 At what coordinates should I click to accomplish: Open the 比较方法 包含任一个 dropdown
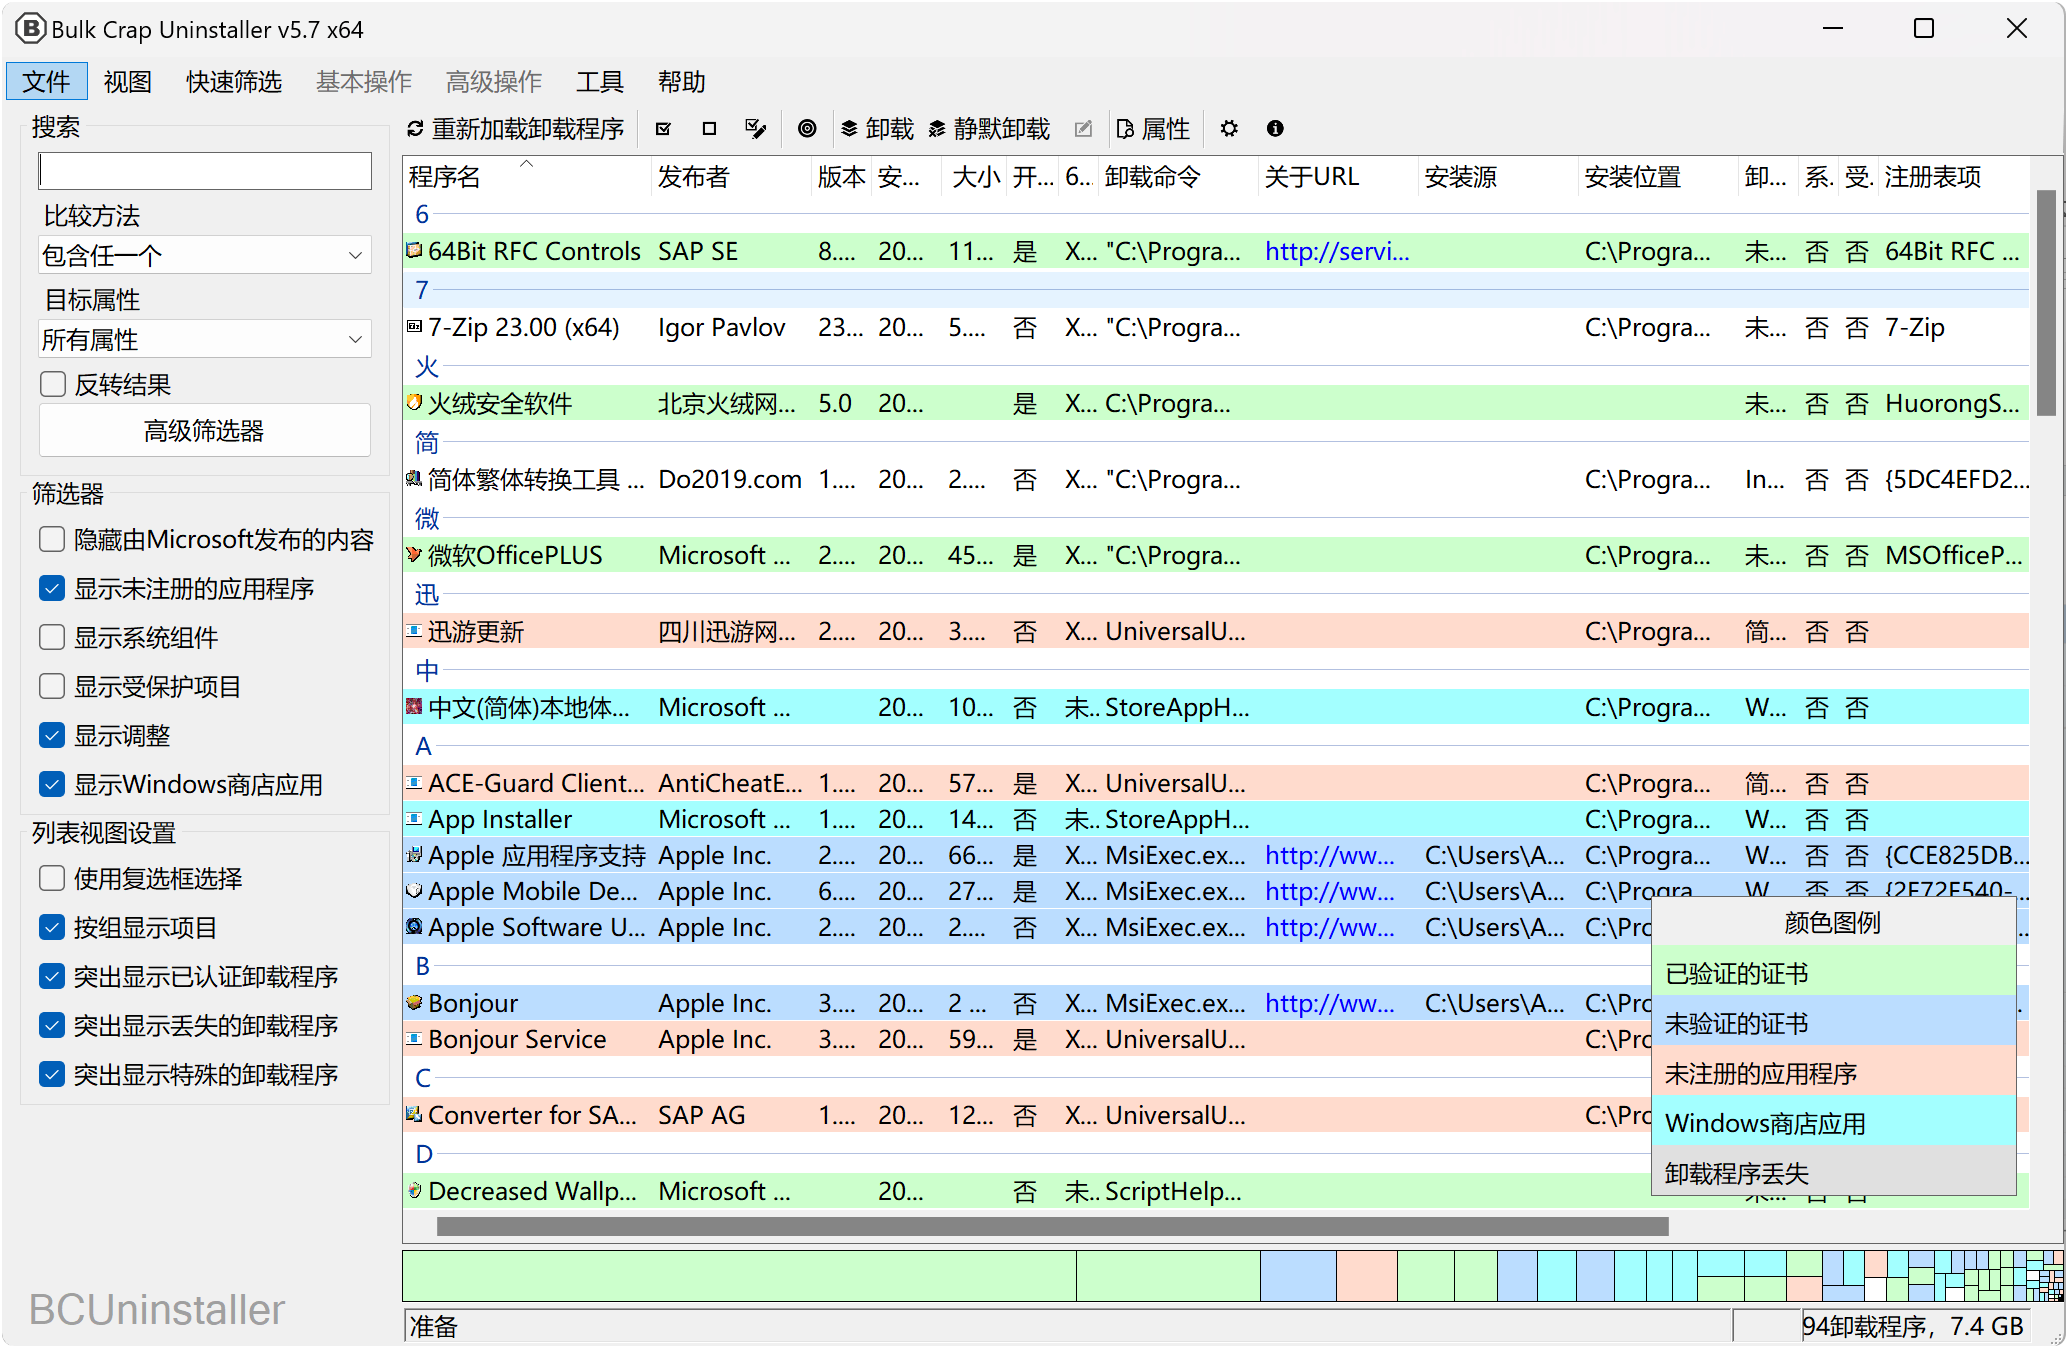[x=205, y=255]
